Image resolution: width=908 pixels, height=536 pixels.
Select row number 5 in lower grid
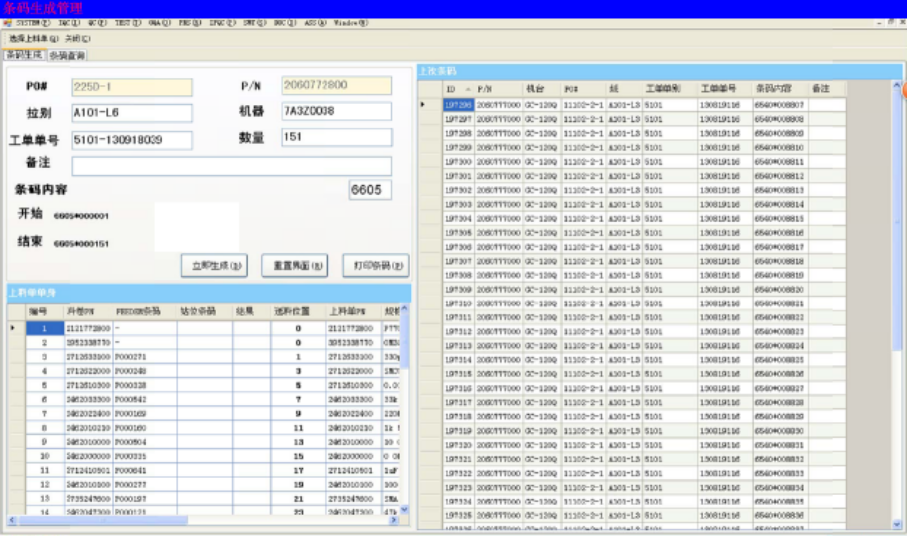[44, 385]
